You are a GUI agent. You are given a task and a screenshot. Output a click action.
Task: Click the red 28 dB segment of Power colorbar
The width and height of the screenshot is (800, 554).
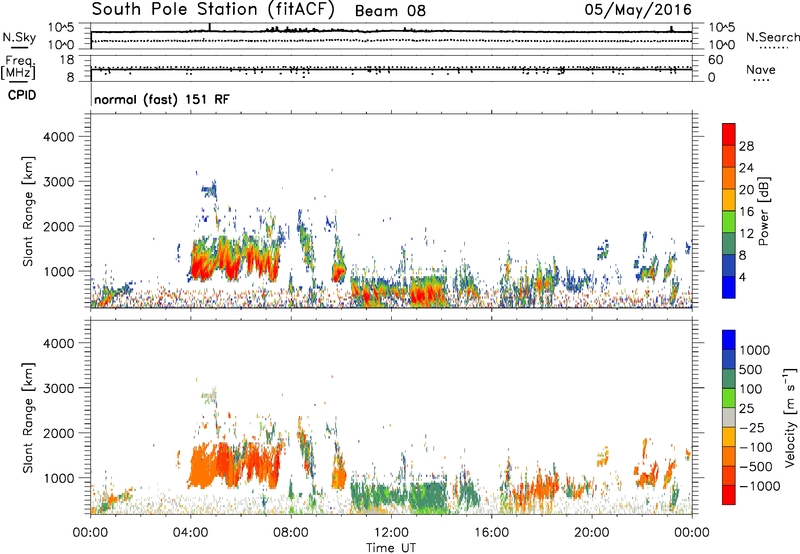(x=729, y=134)
